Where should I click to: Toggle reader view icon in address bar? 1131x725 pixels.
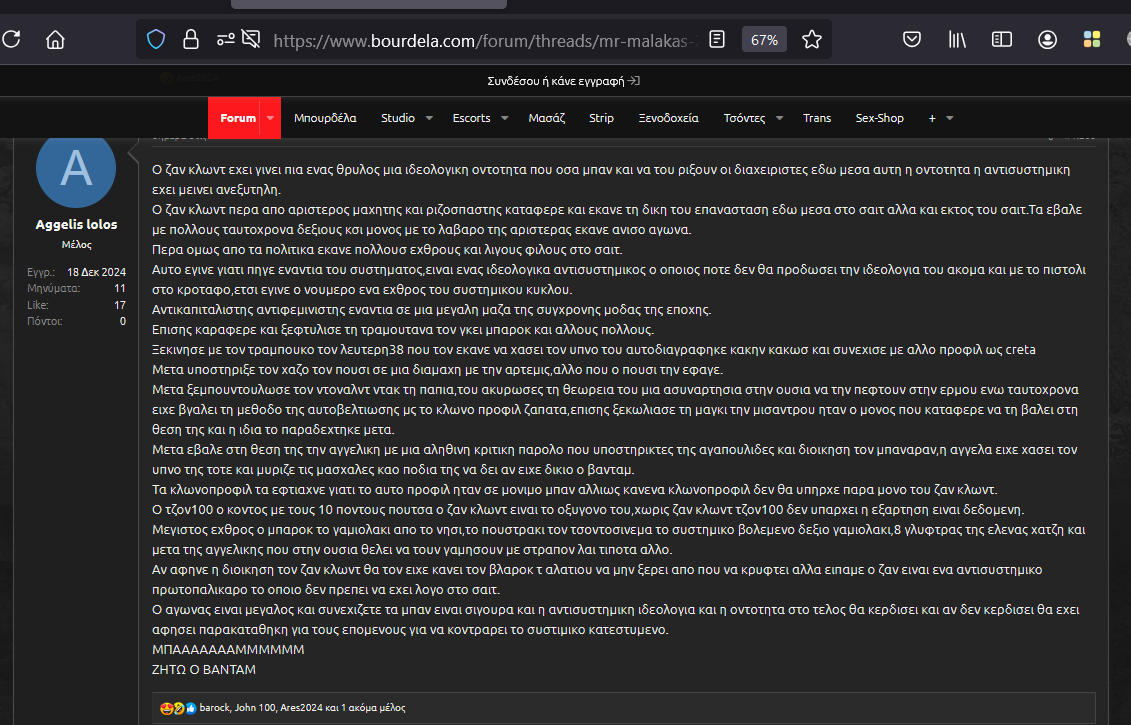tap(717, 40)
